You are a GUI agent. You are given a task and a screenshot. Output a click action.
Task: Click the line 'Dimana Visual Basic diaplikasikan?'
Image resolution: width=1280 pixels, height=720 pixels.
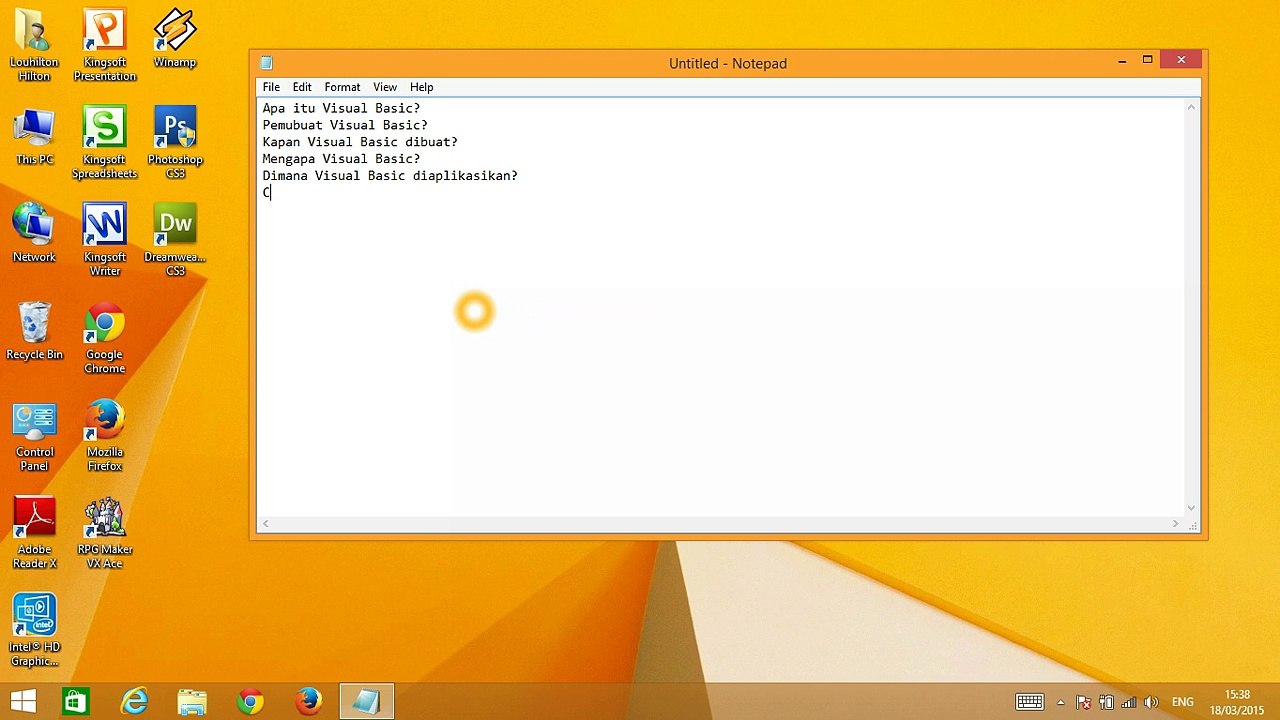390,176
